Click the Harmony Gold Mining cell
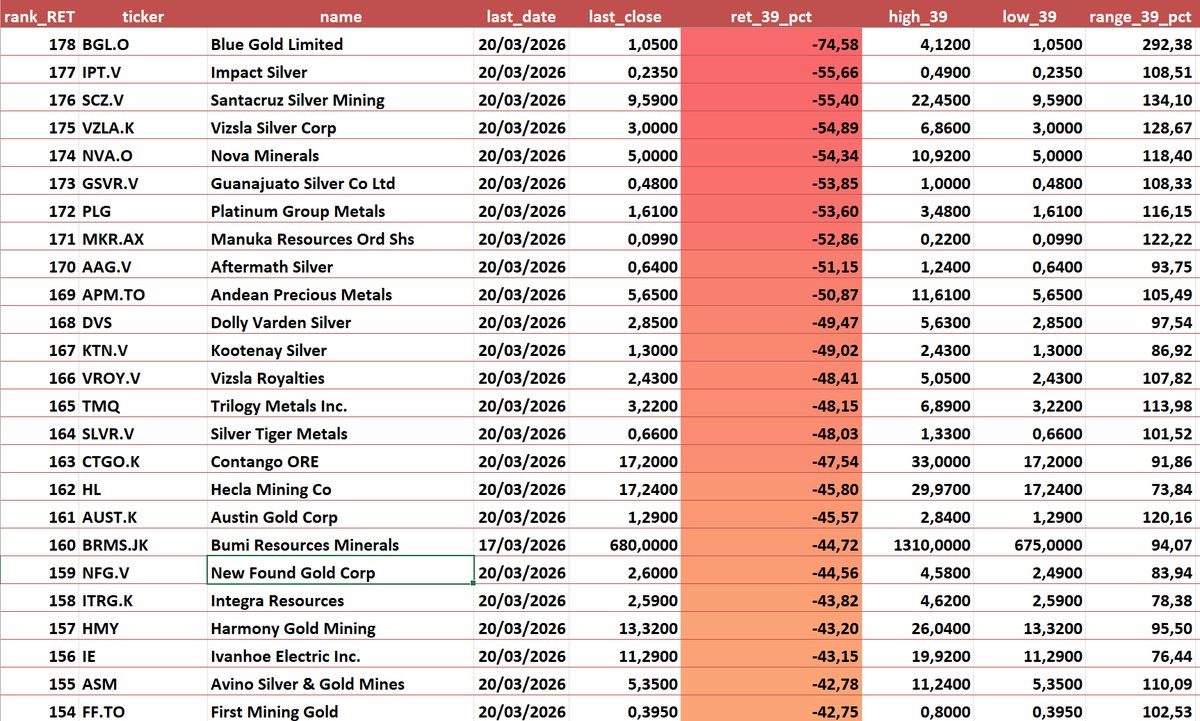 [340, 629]
